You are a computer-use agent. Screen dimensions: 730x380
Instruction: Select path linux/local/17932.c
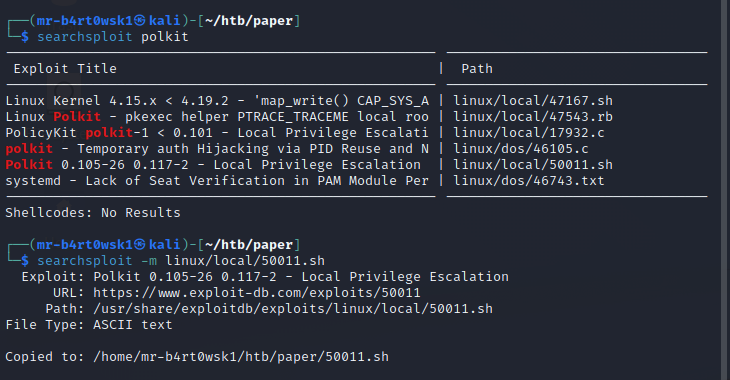click(x=529, y=133)
